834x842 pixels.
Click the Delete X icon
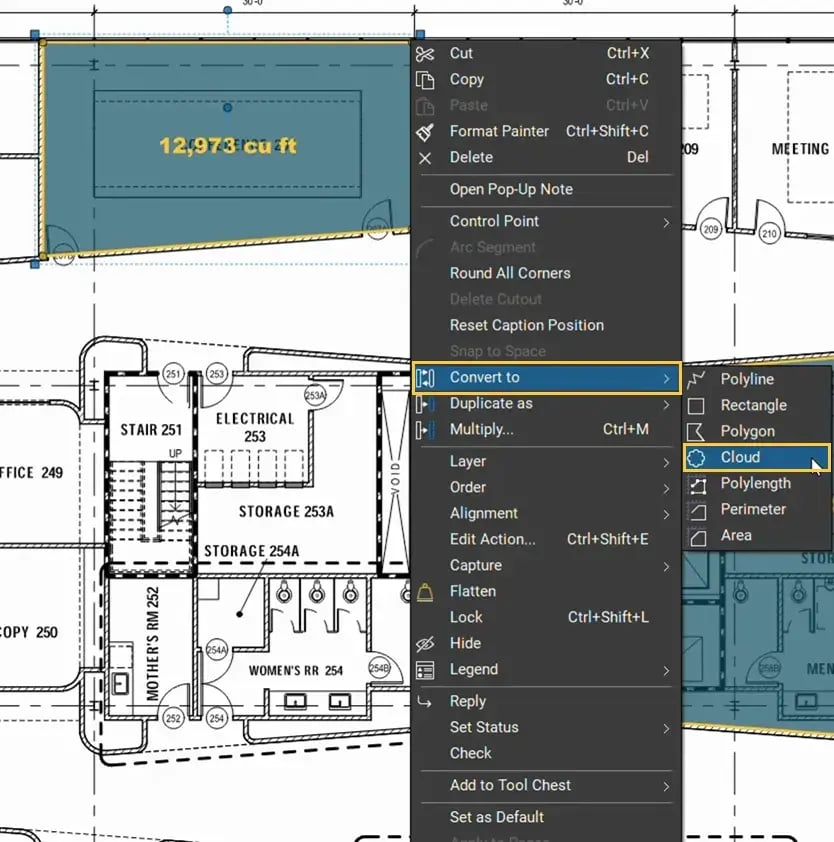(425, 158)
